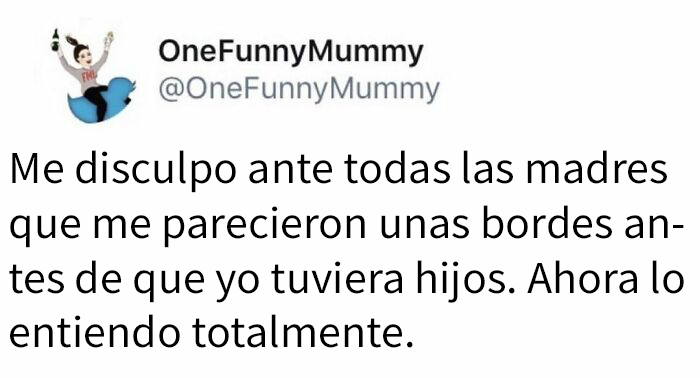Click the word "entiendo" in the tweet
The width and height of the screenshot is (700, 378).
tap(95, 332)
